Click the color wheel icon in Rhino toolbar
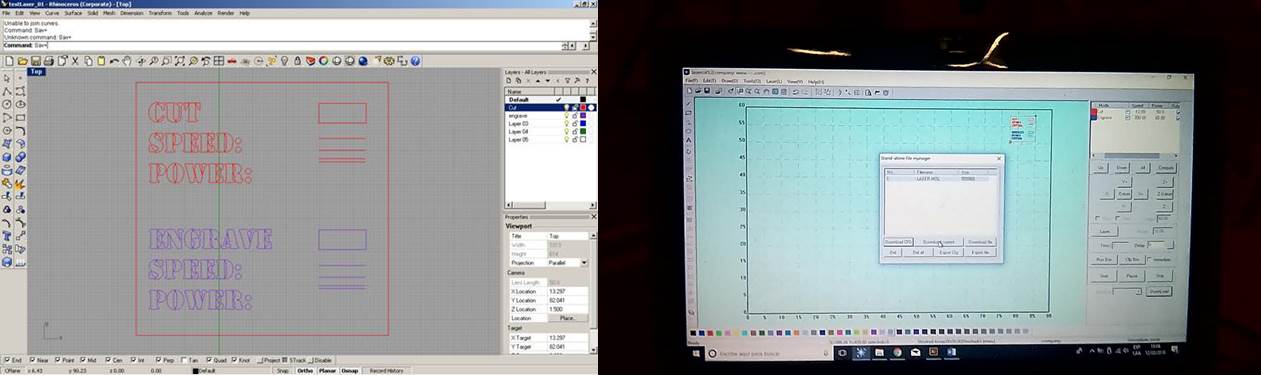 pos(323,60)
